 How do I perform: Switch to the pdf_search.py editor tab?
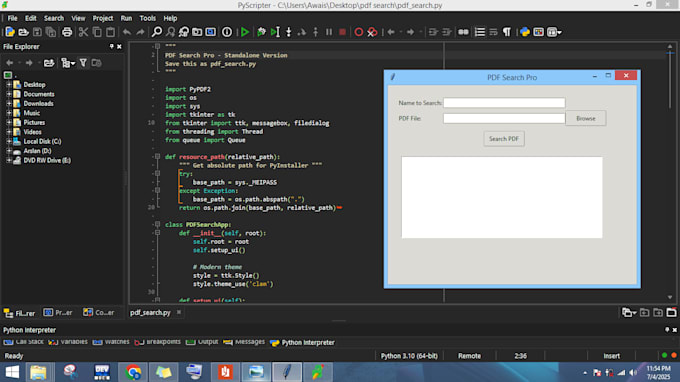150,313
